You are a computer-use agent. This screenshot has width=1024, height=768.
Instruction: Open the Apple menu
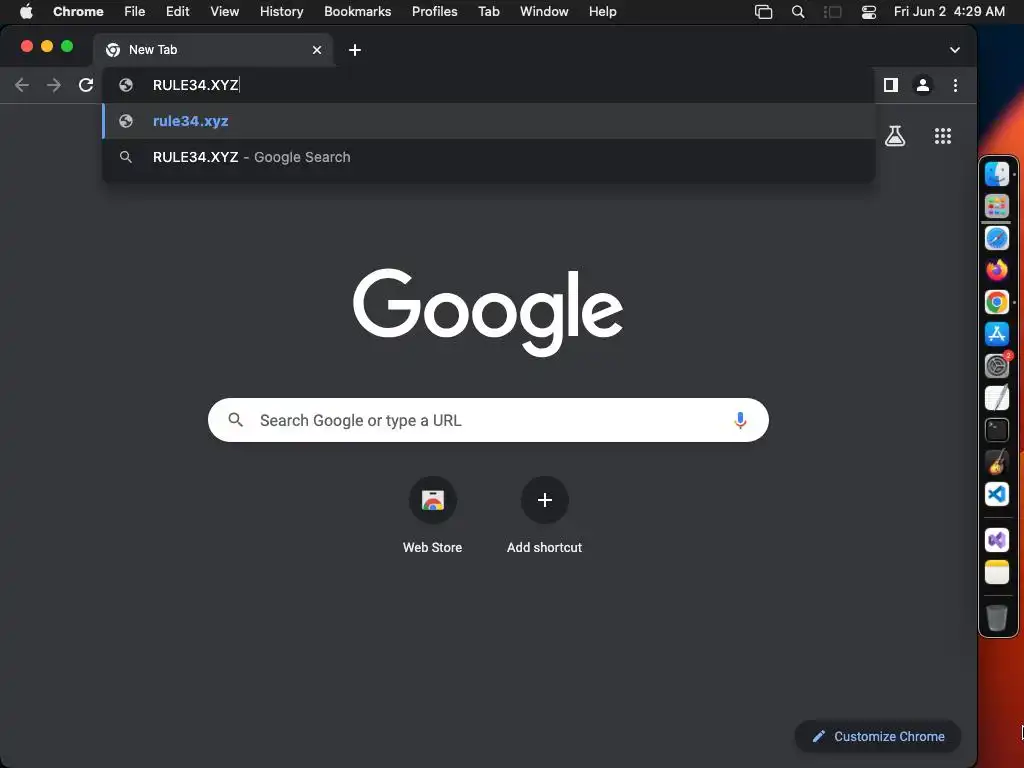pyautogui.click(x=26, y=11)
